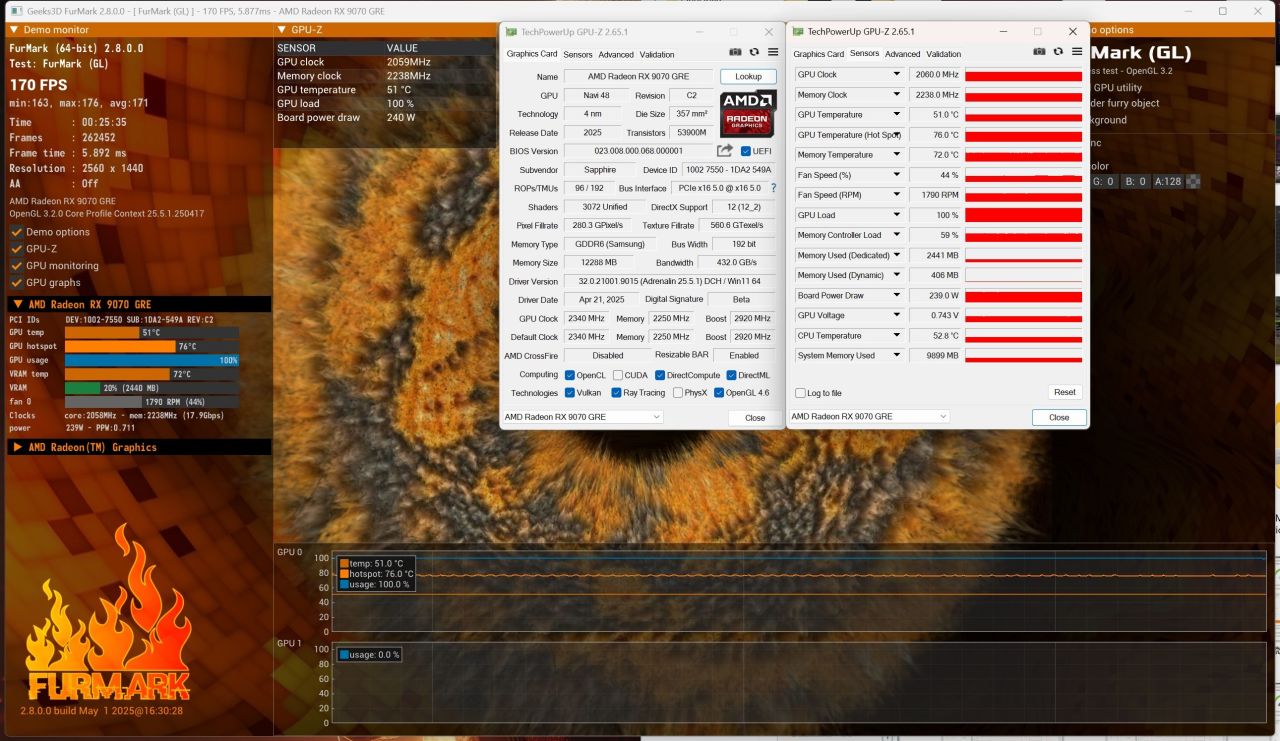This screenshot has height=741, width=1280.
Task: Uncheck Demo options in FurMark monitor
Action: click(x=16, y=232)
